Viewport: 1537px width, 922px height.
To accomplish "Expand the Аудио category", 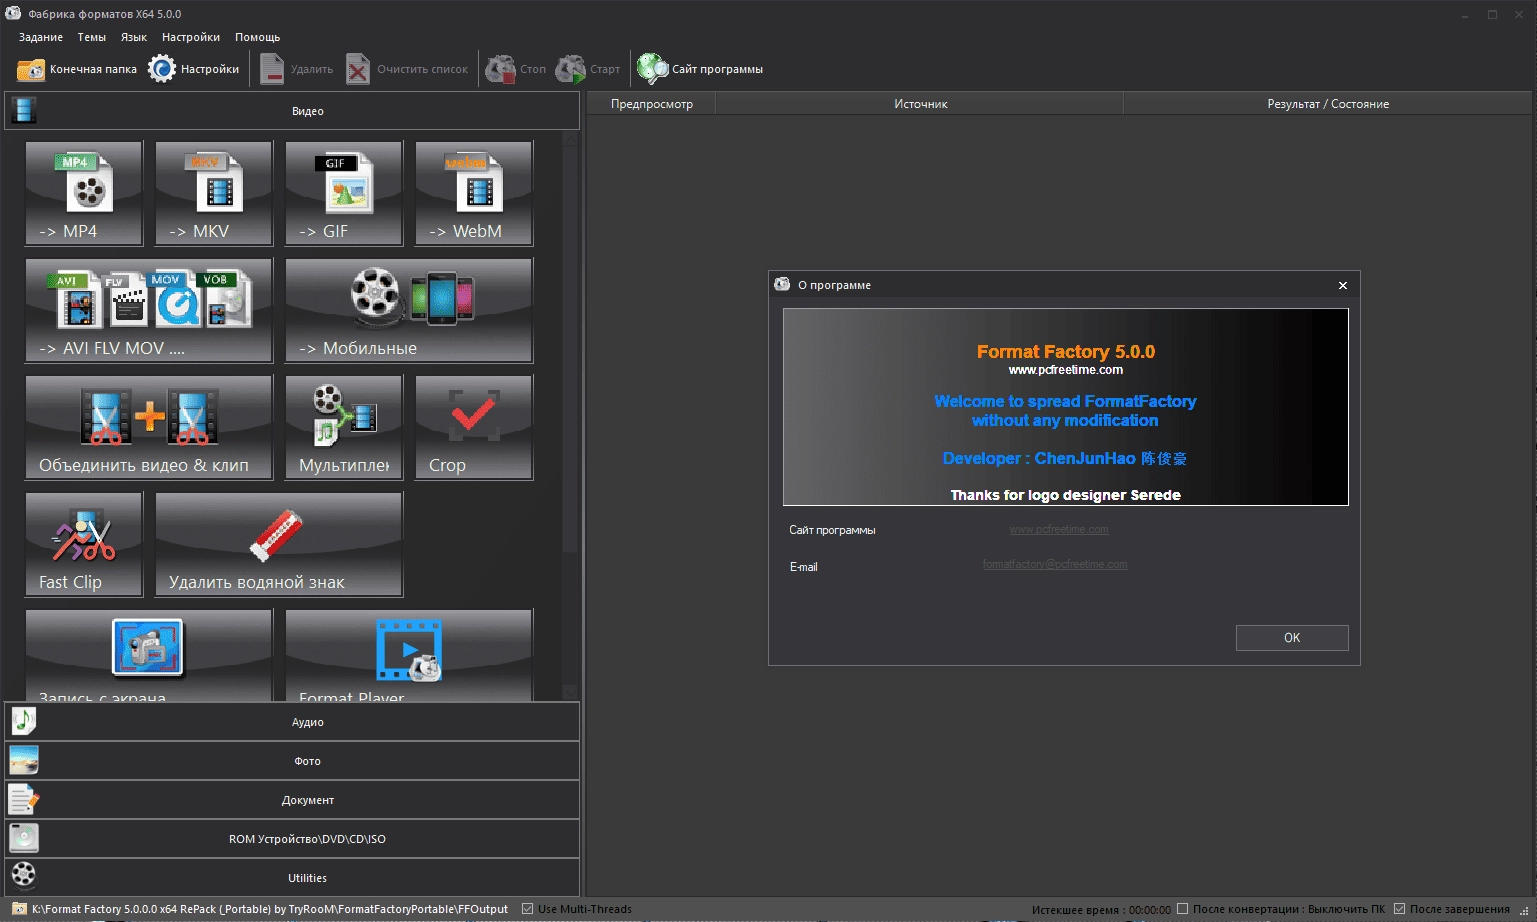I will pos(292,722).
